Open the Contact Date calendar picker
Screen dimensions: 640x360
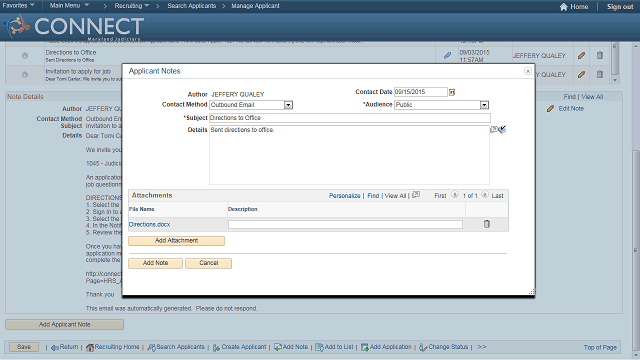click(452, 92)
